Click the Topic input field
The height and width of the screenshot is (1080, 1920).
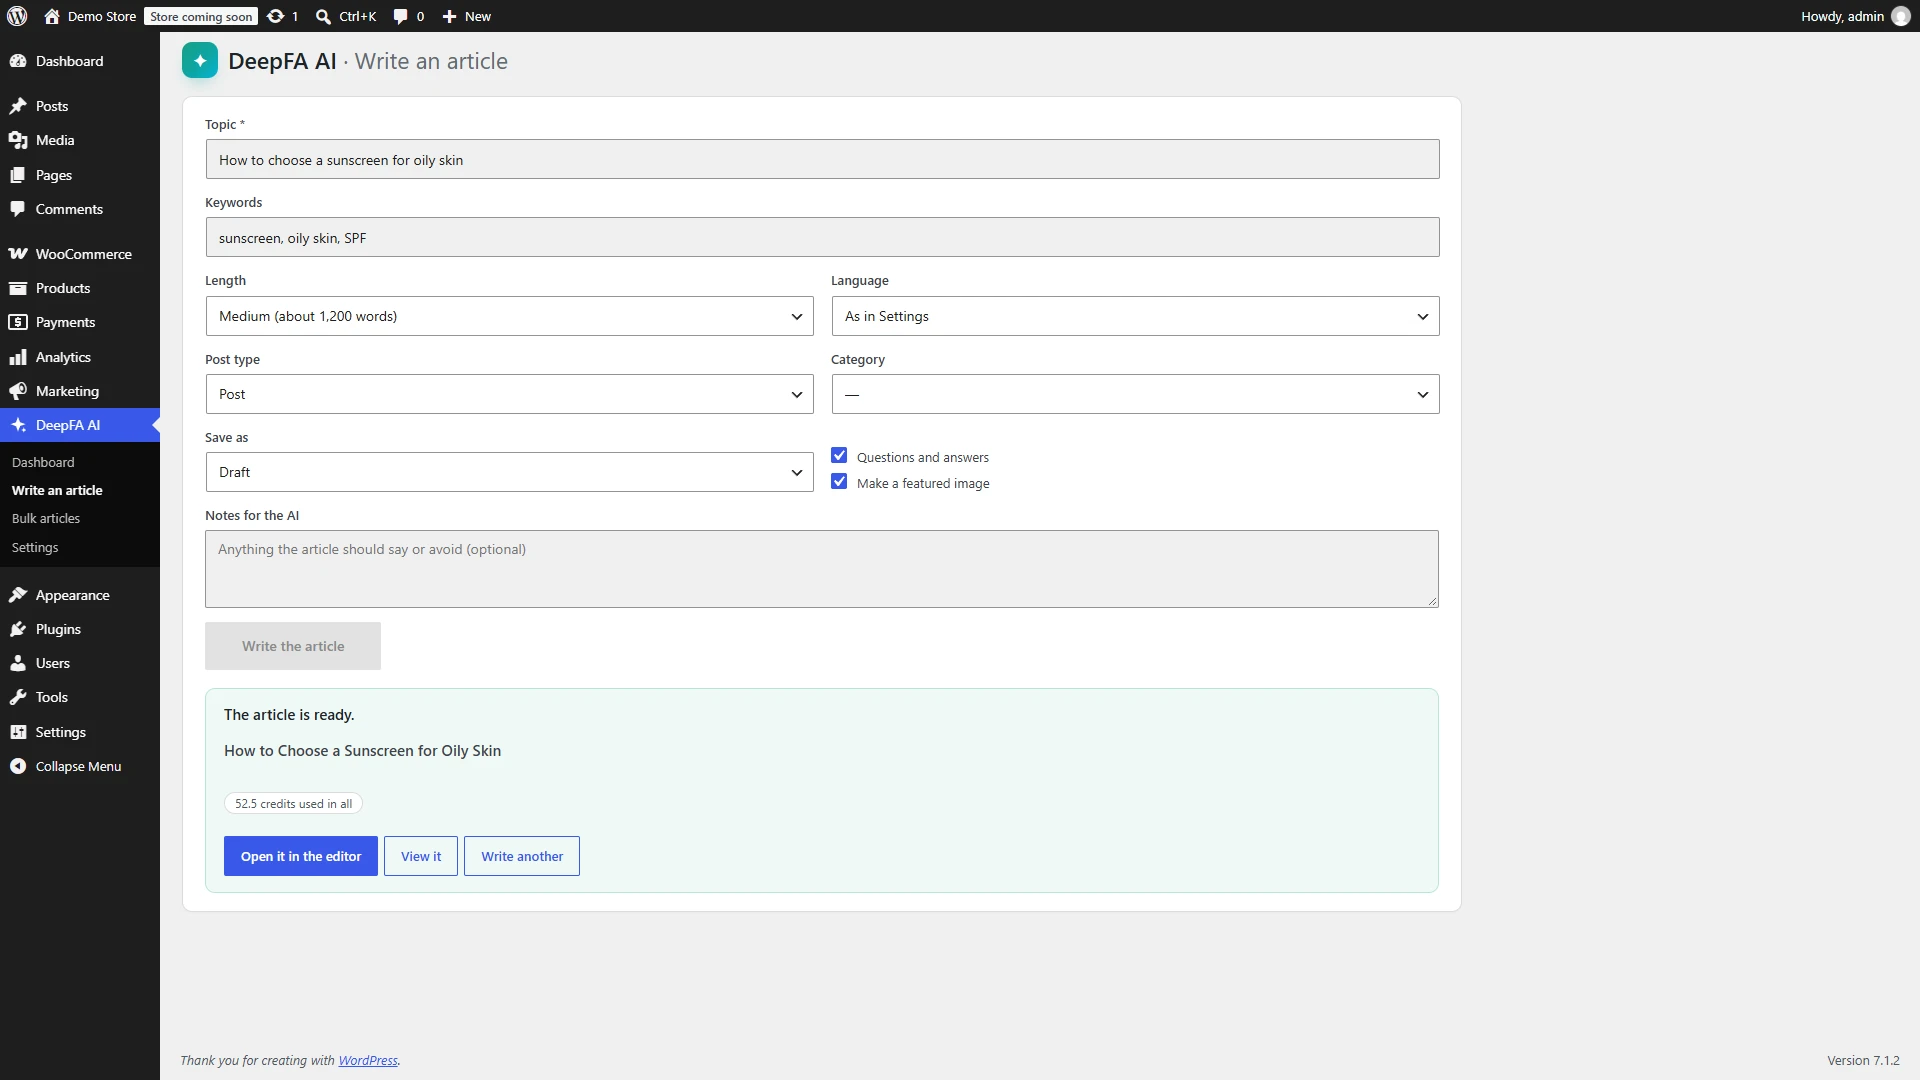822,159
